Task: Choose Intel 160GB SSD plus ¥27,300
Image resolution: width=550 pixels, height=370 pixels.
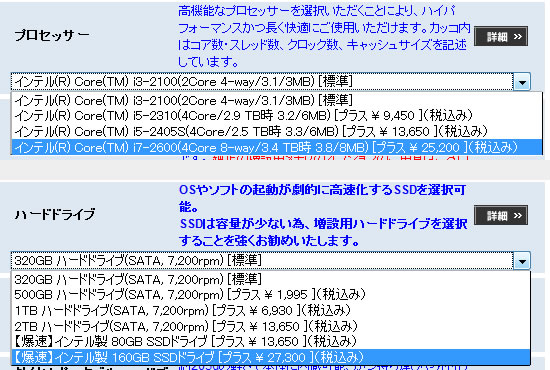Action: tap(271, 357)
